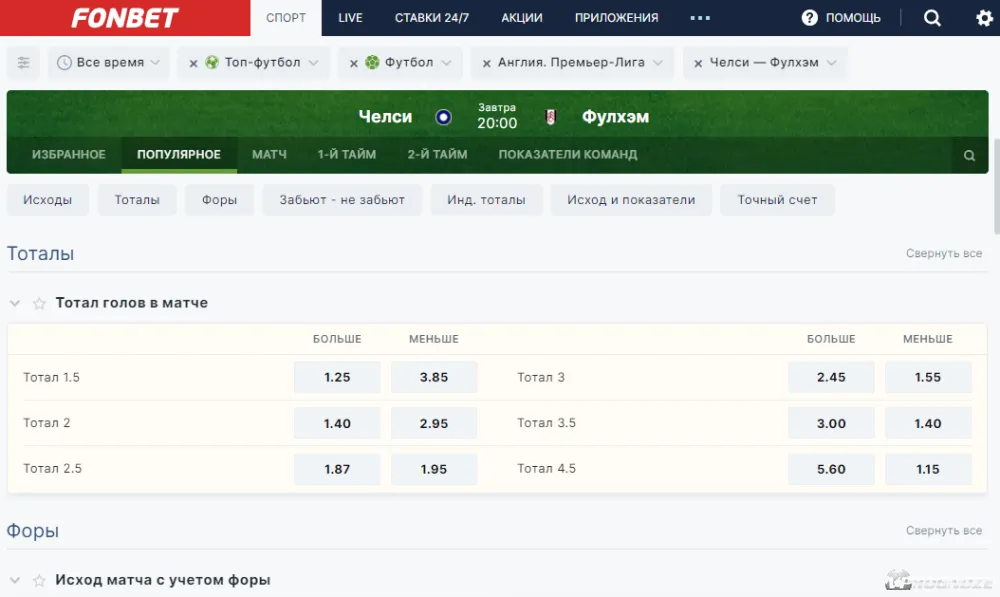
Task: Open the search icon in match tabs bar
Action: (969, 155)
